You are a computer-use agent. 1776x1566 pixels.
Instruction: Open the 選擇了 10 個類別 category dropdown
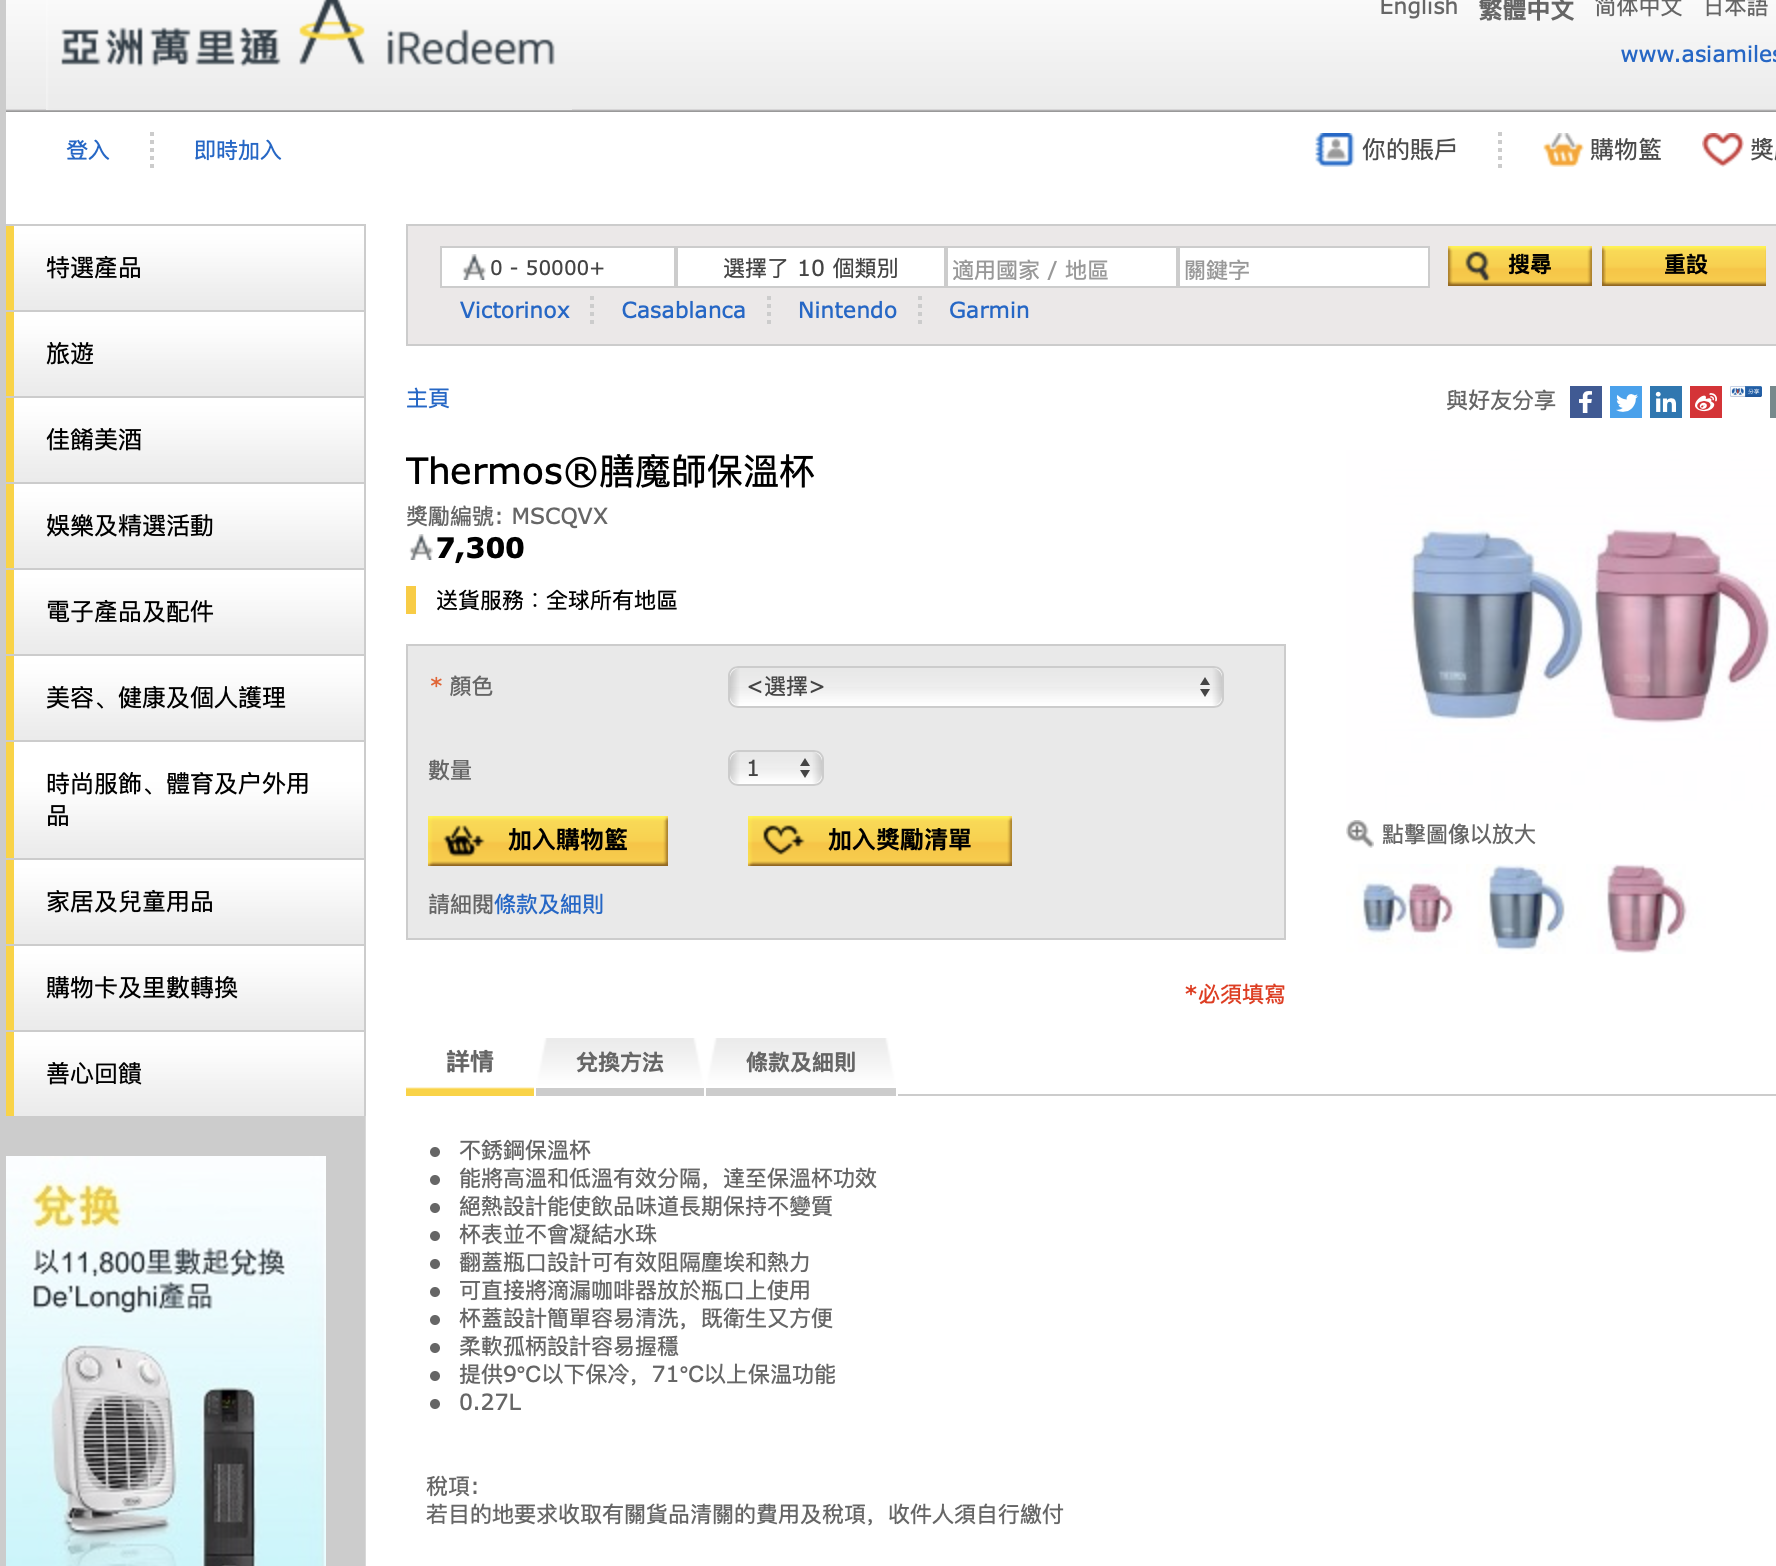tap(811, 267)
